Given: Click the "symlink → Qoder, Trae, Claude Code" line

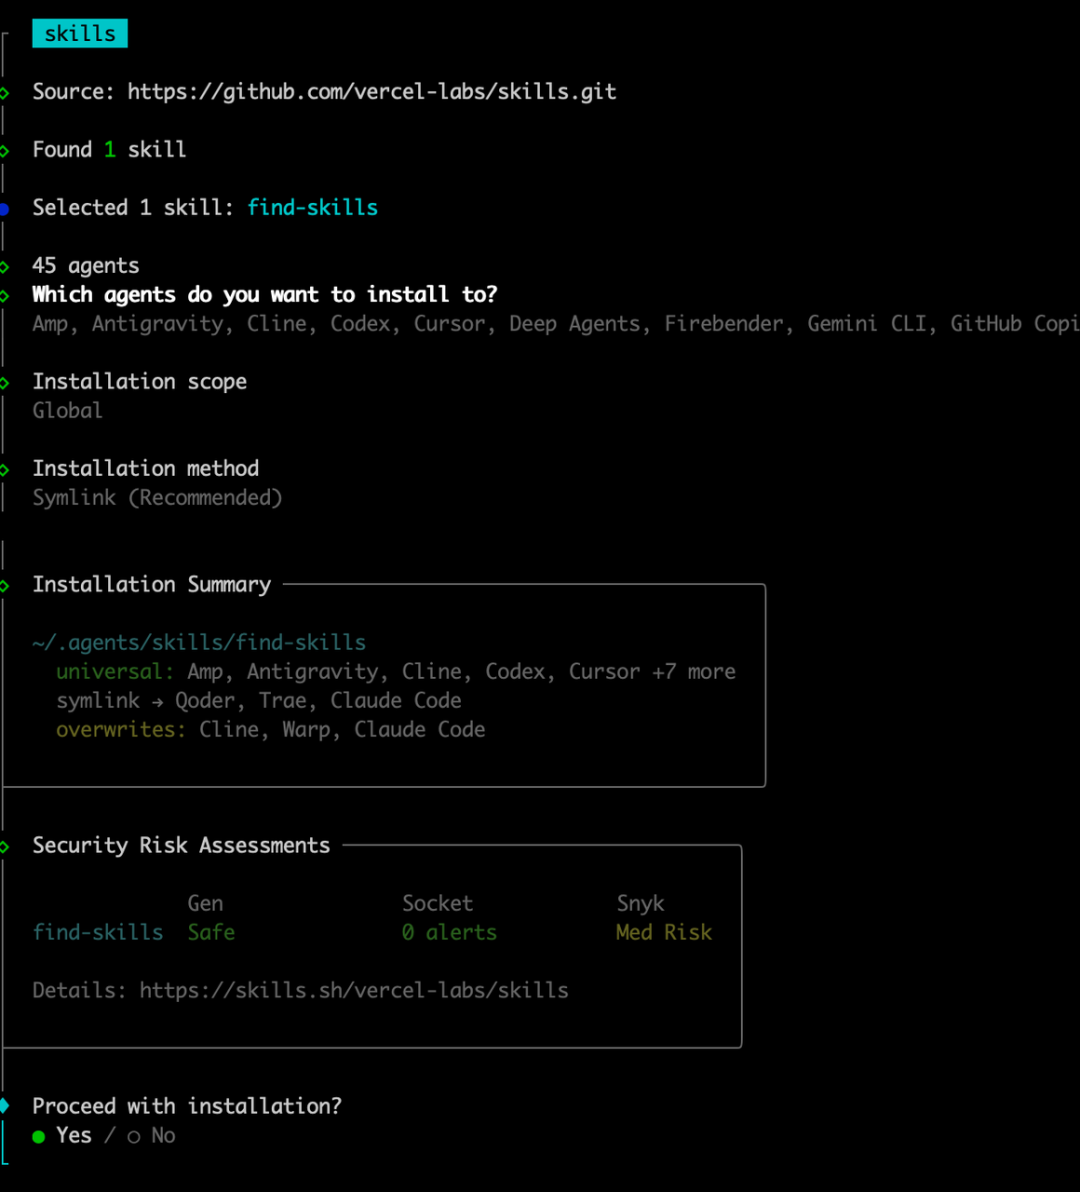Looking at the screenshot, I should tap(259, 701).
